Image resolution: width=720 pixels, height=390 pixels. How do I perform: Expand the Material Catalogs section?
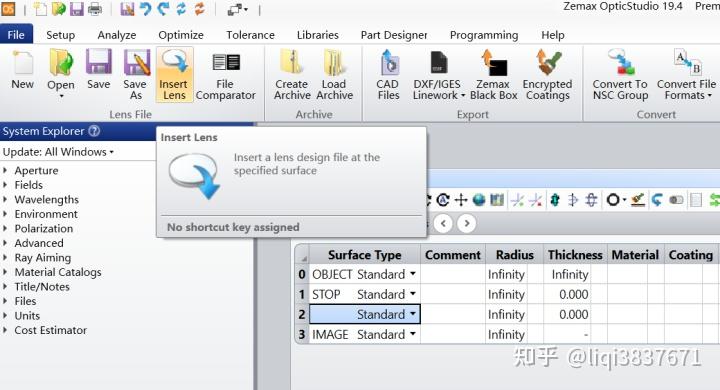pyautogui.click(x=5, y=272)
